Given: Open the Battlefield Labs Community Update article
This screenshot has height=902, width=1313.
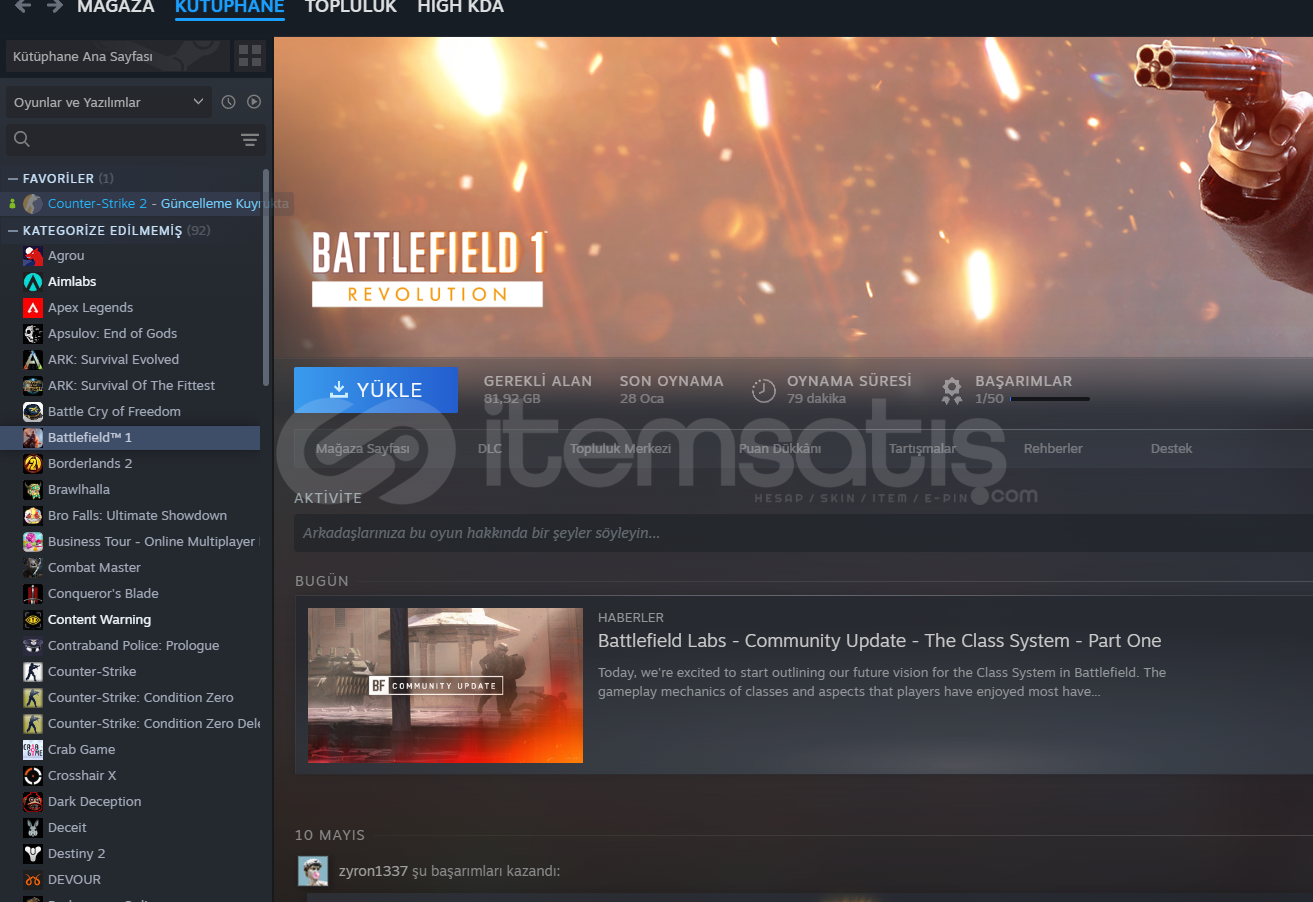Looking at the screenshot, I should (x=879, y=641).
